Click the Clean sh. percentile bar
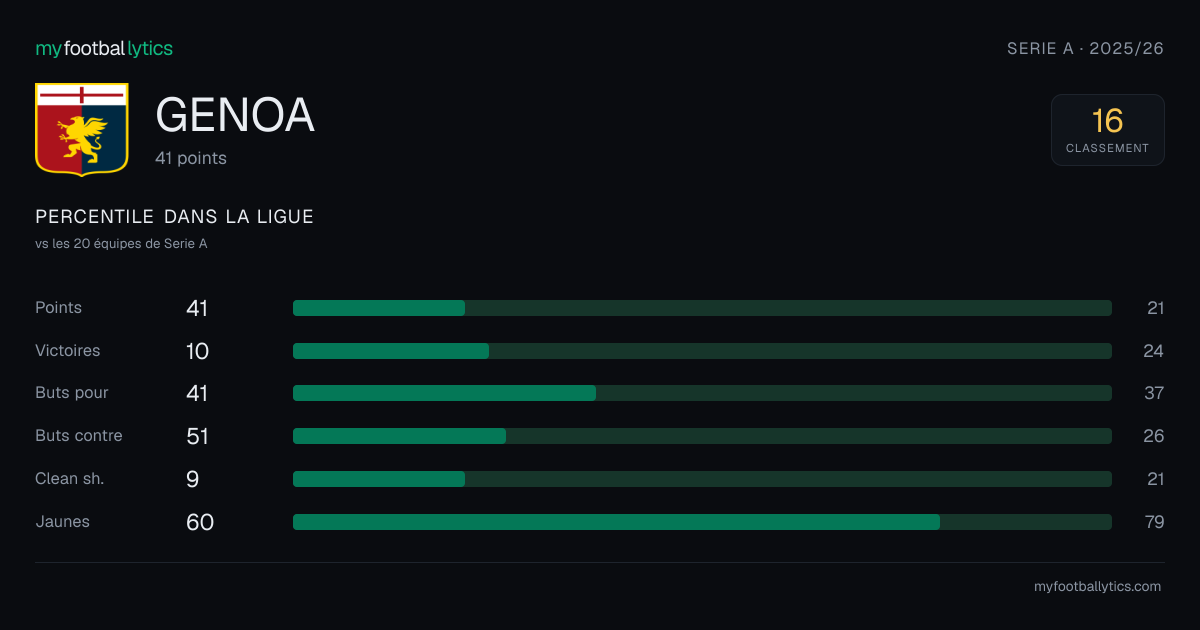Image resolution: width=1200 pixels, height=630 pixels. pyautogui.click(x=702, y=479)
